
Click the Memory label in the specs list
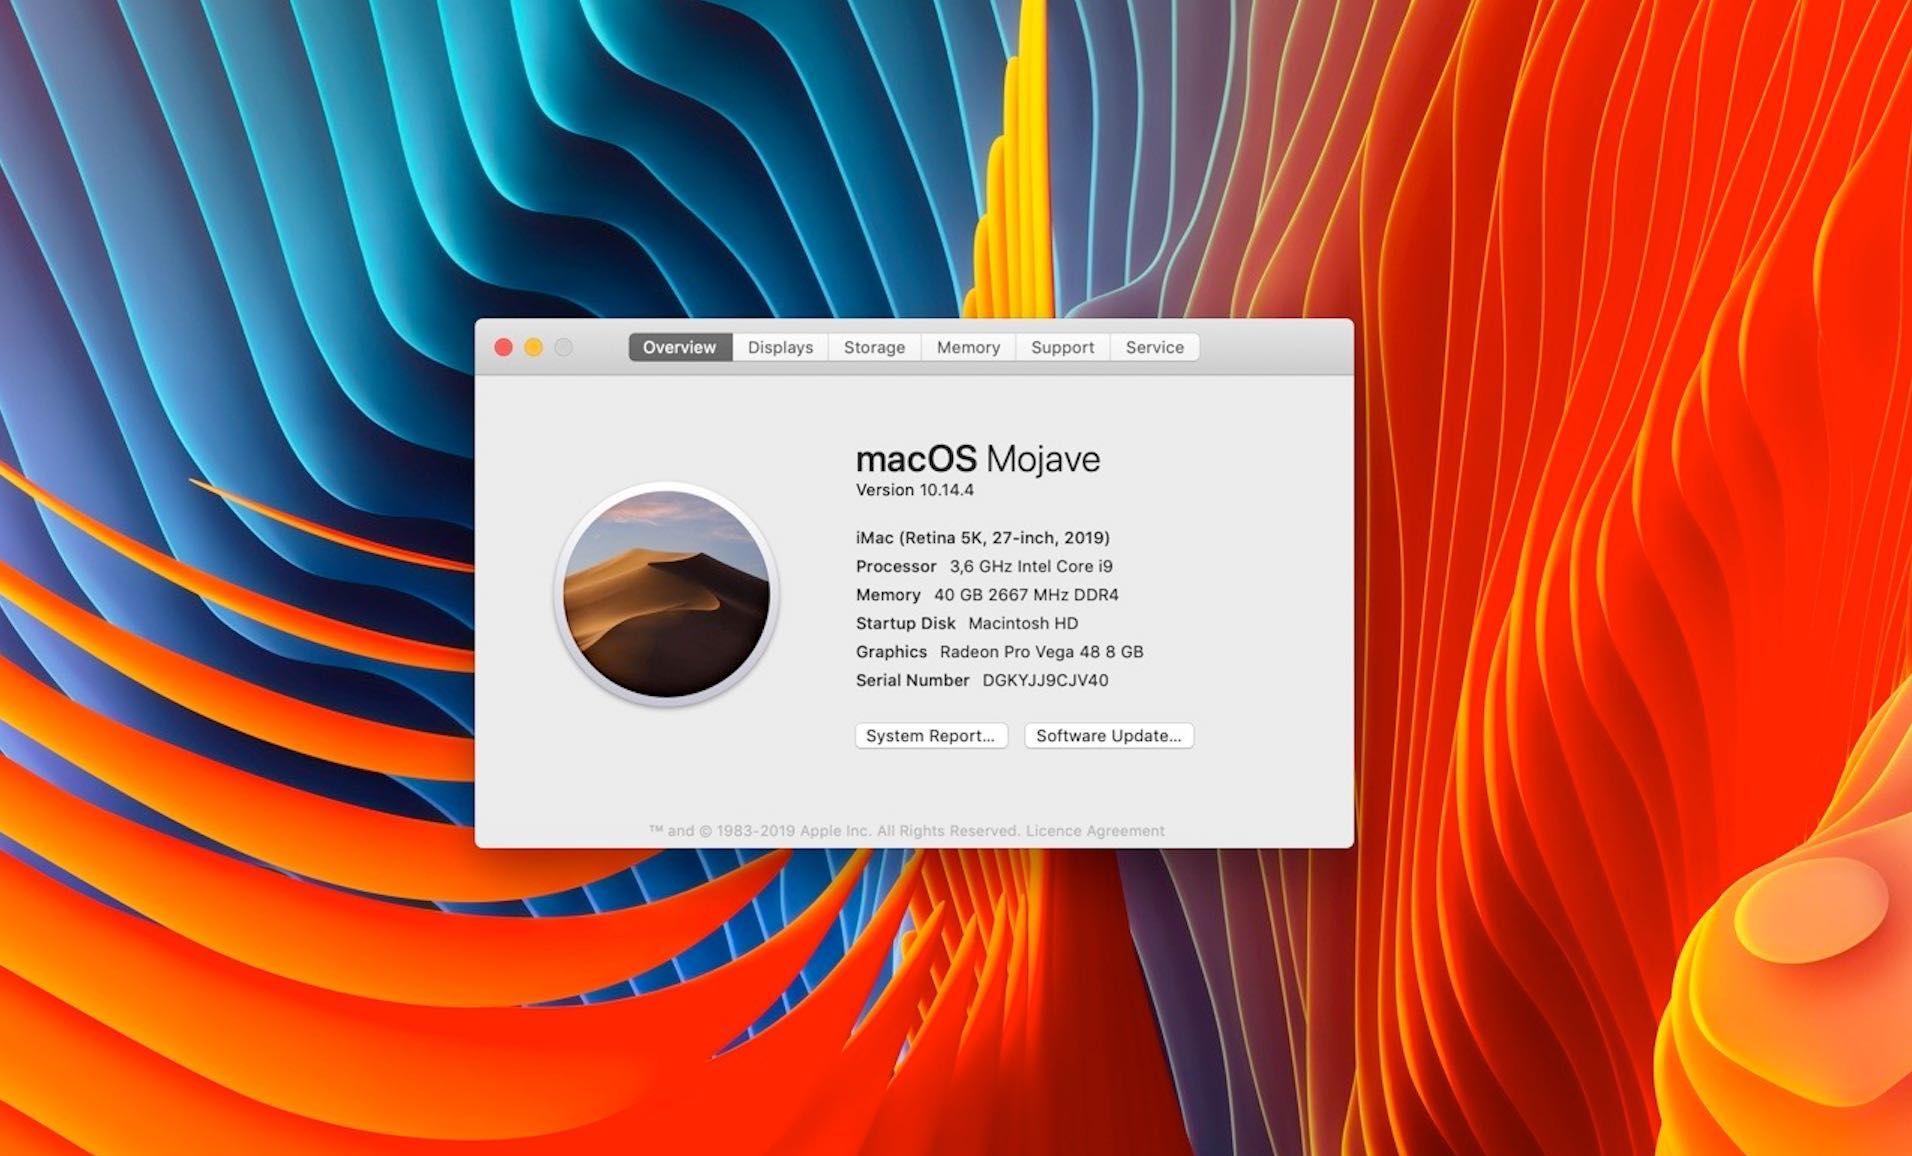(888, 595)
